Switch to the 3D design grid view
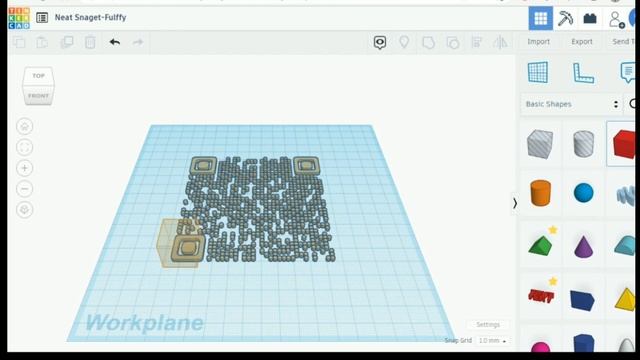Image resolution: width=640 pixels, height=360 pixels. click(541, 18)
